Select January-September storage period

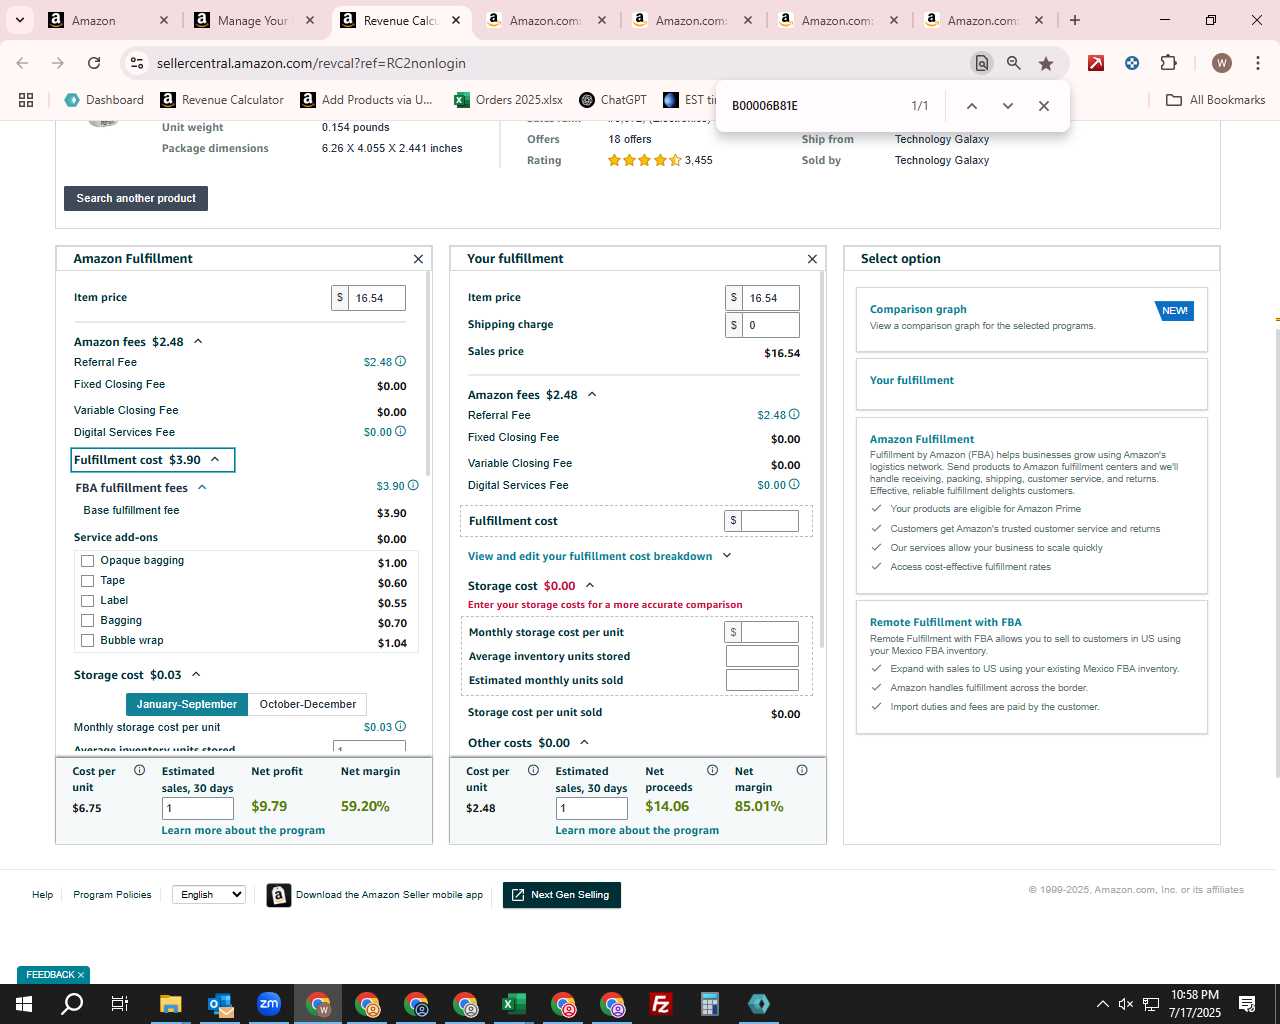coord(187,704)
